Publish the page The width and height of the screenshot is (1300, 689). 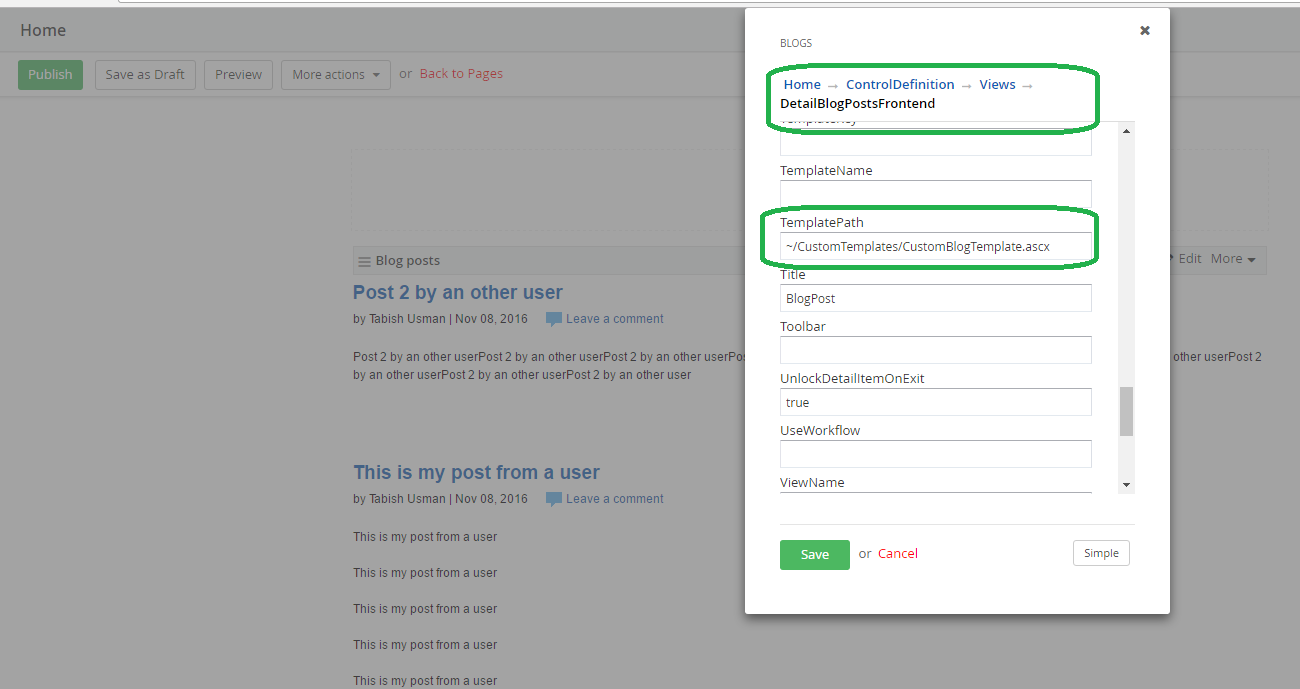tap(50, 74)
